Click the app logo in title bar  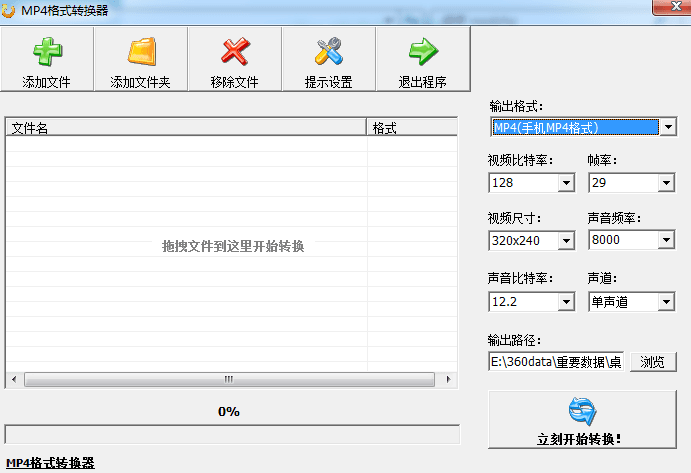coord(8,10)
